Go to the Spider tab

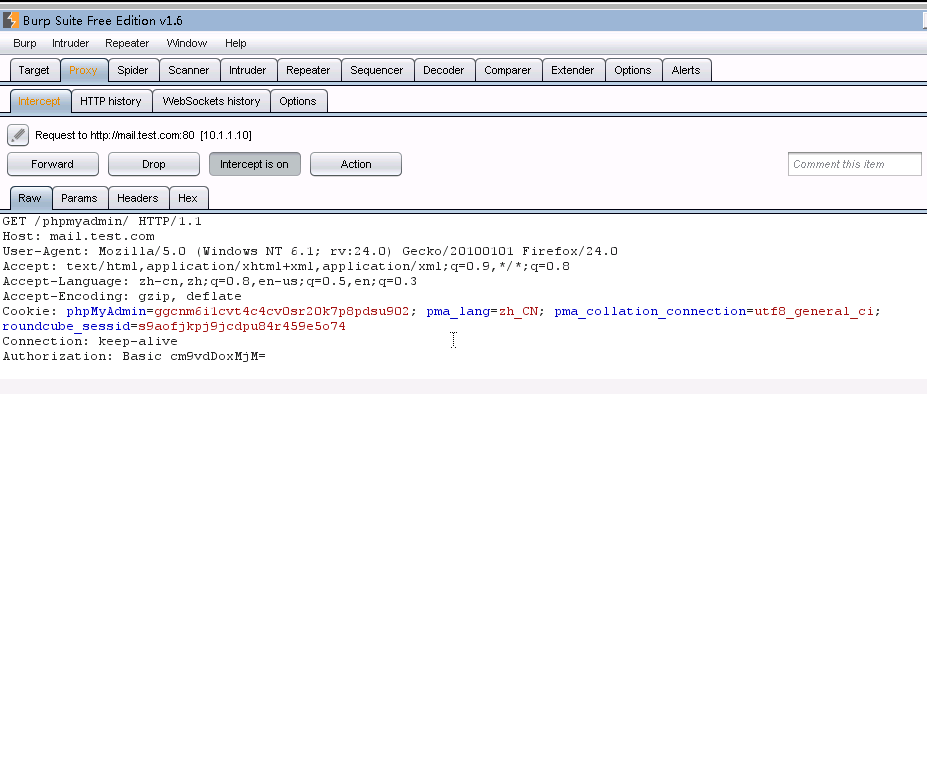[132, 70]
